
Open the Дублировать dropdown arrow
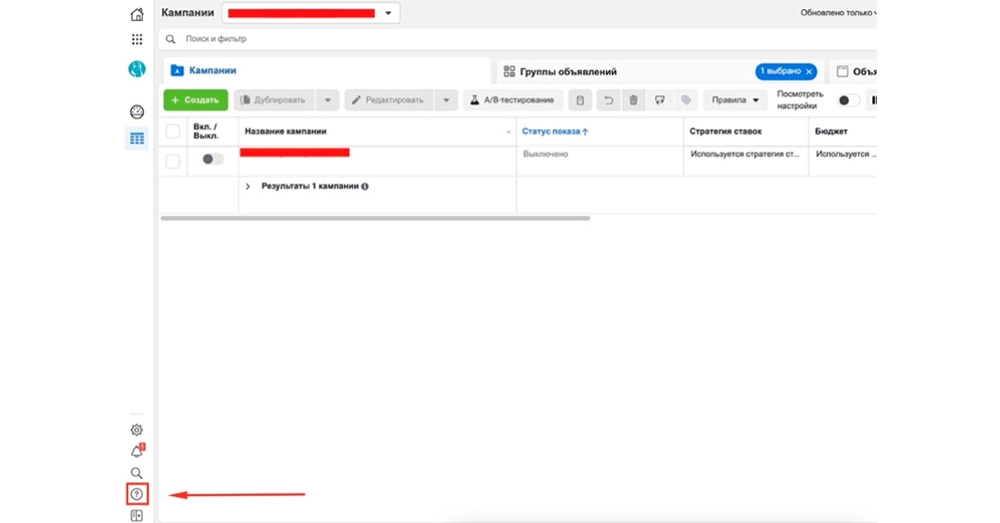click(x=328, y=100)
